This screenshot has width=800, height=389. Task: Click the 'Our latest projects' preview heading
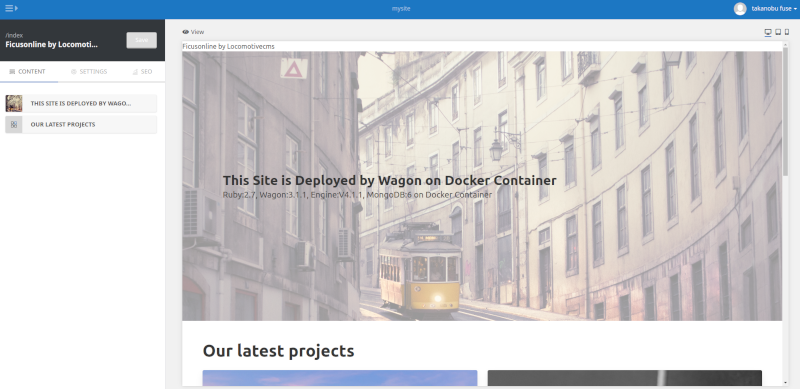(x=278, y=351)
